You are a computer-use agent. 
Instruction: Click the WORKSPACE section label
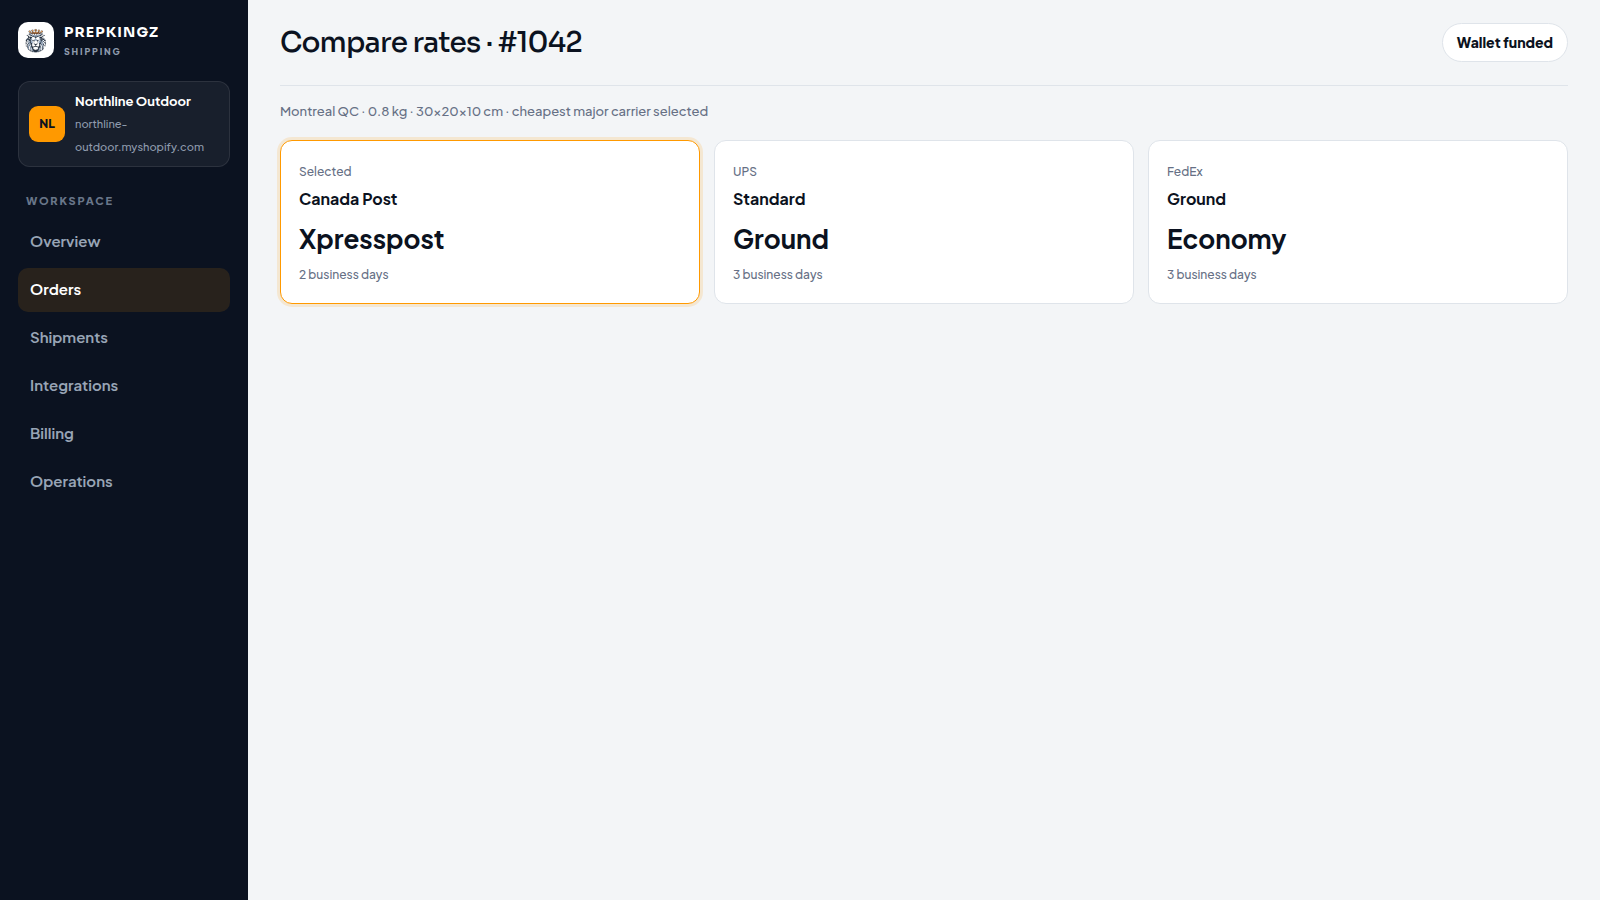point(70,201)
